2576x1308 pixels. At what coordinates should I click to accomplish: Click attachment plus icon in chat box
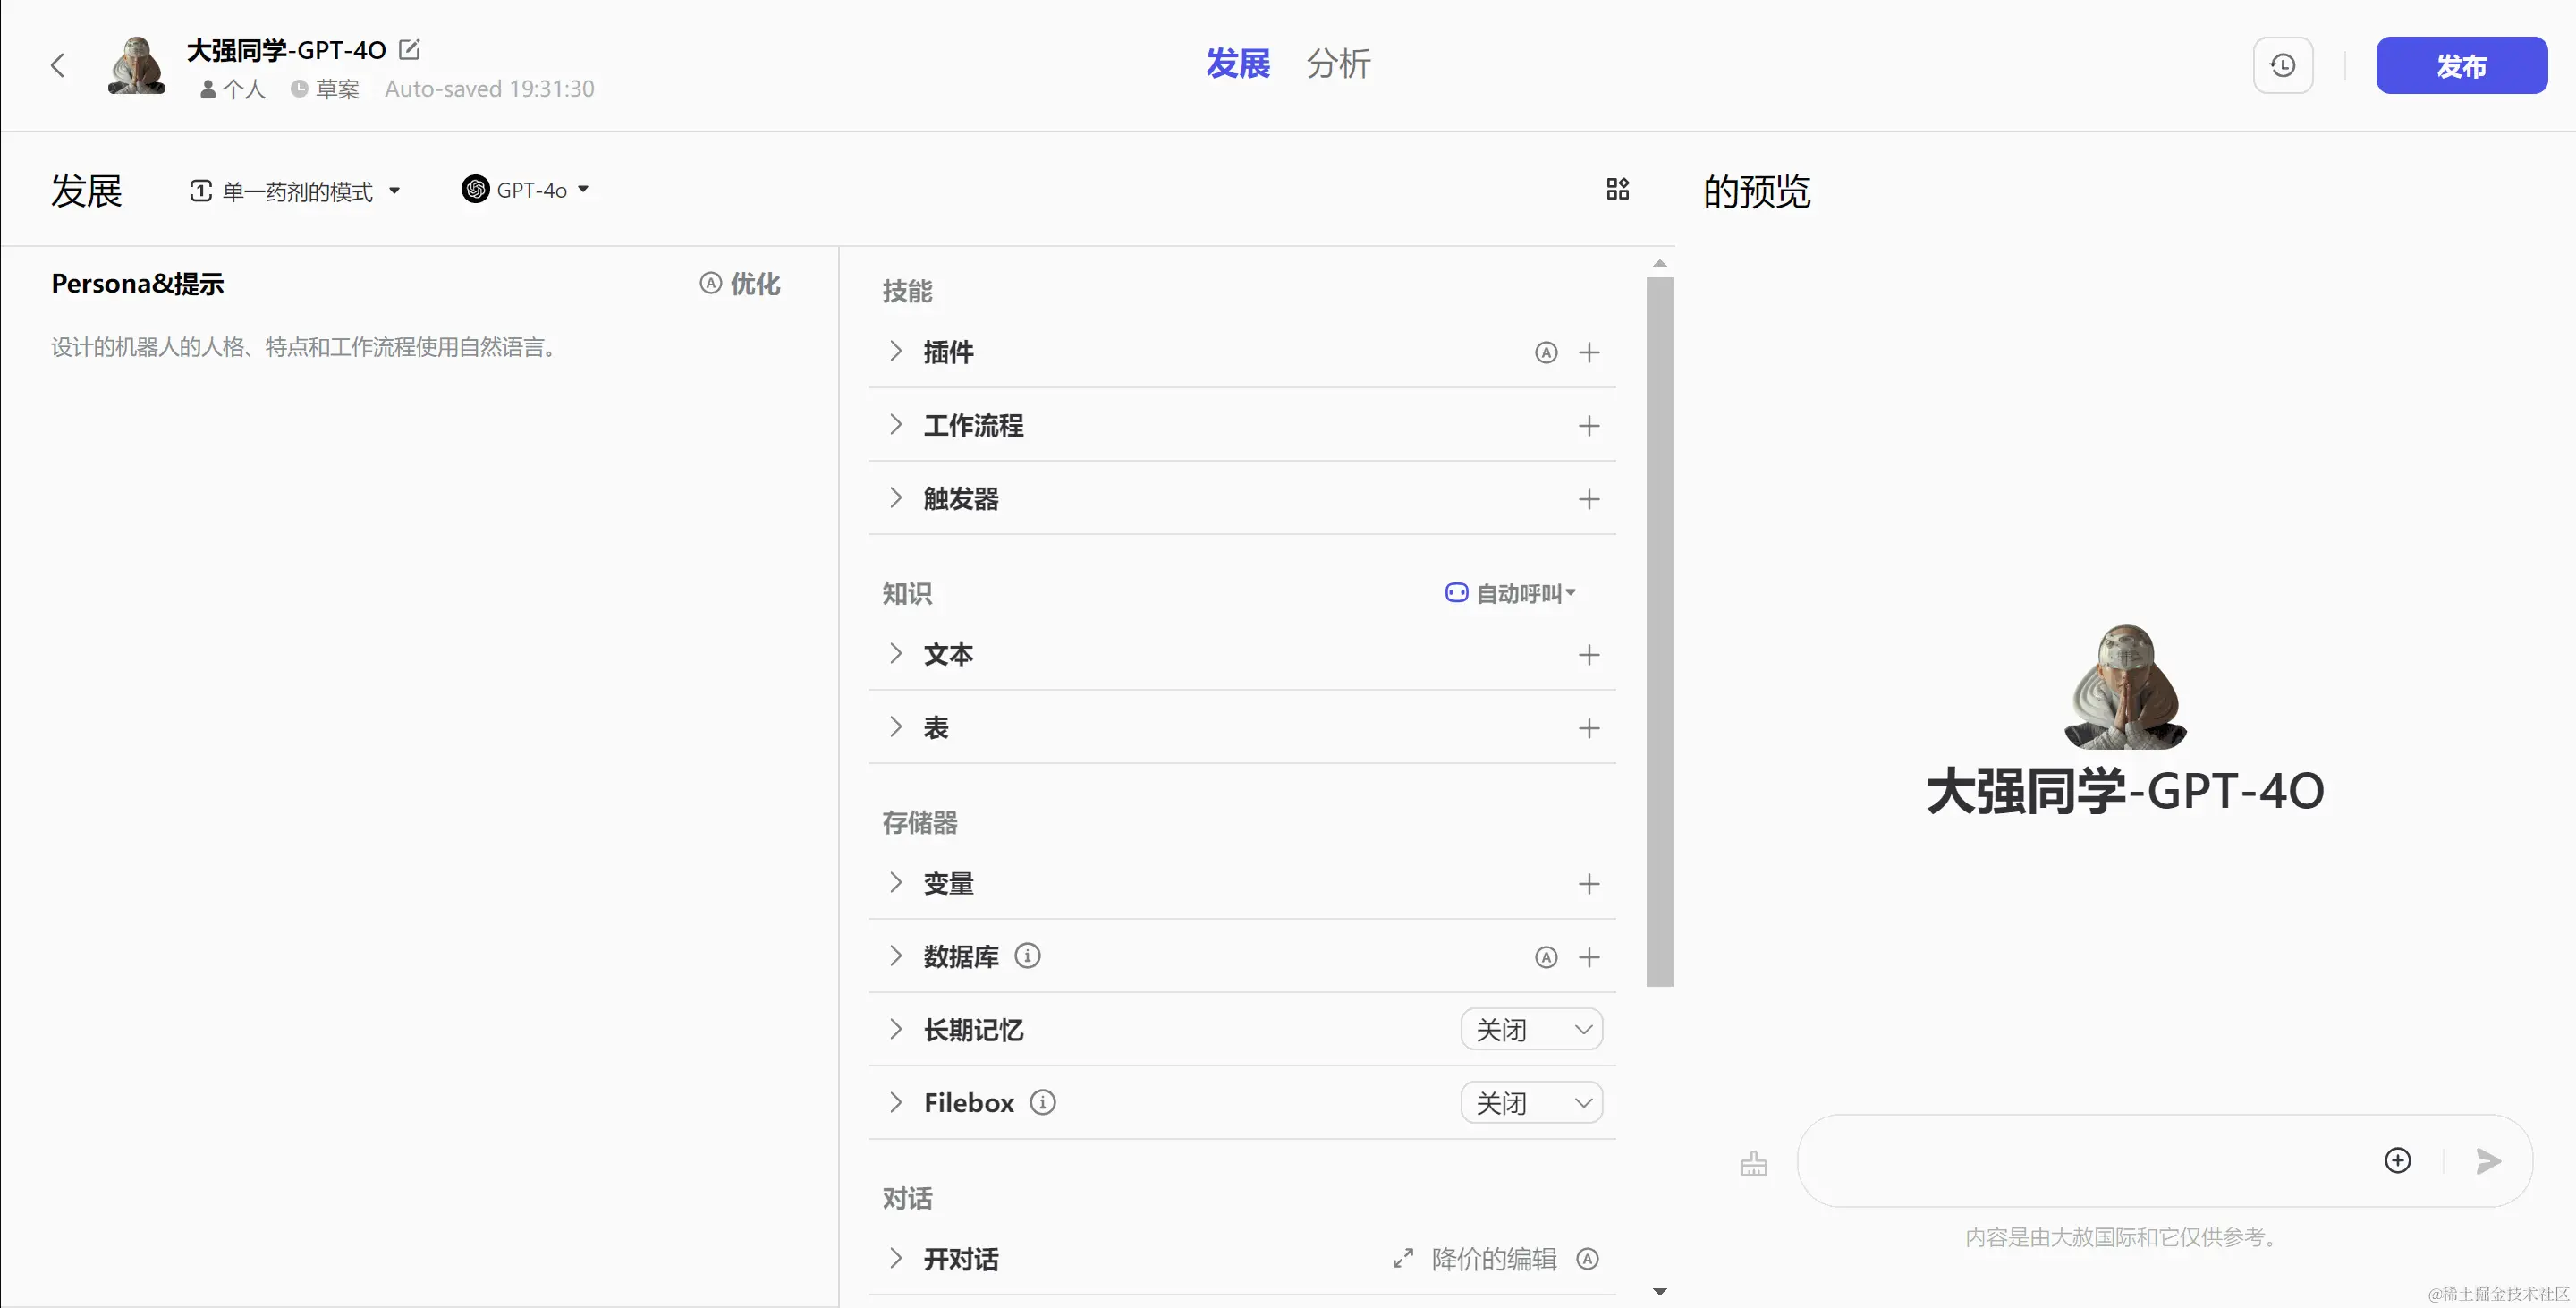click(x=2397, y=1161)
